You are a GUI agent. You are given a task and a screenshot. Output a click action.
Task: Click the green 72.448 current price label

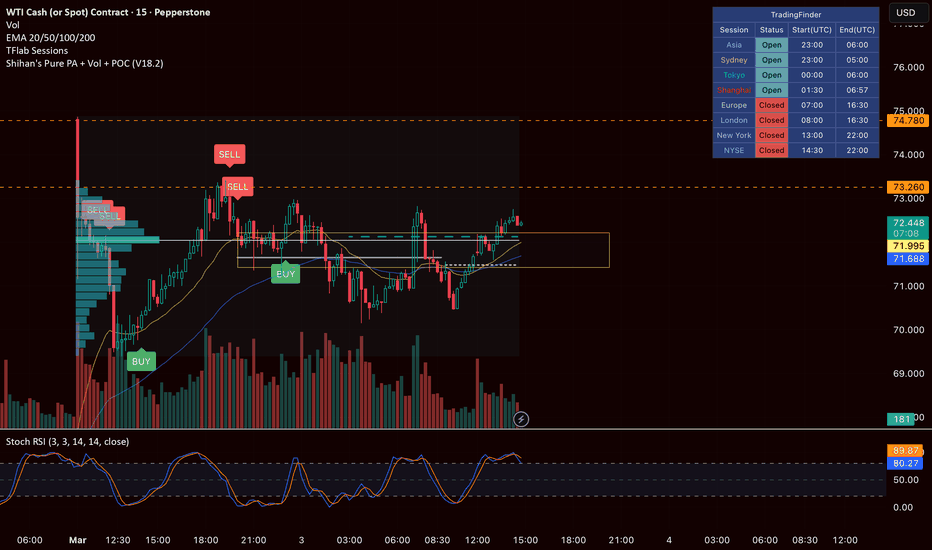point(908,223)
